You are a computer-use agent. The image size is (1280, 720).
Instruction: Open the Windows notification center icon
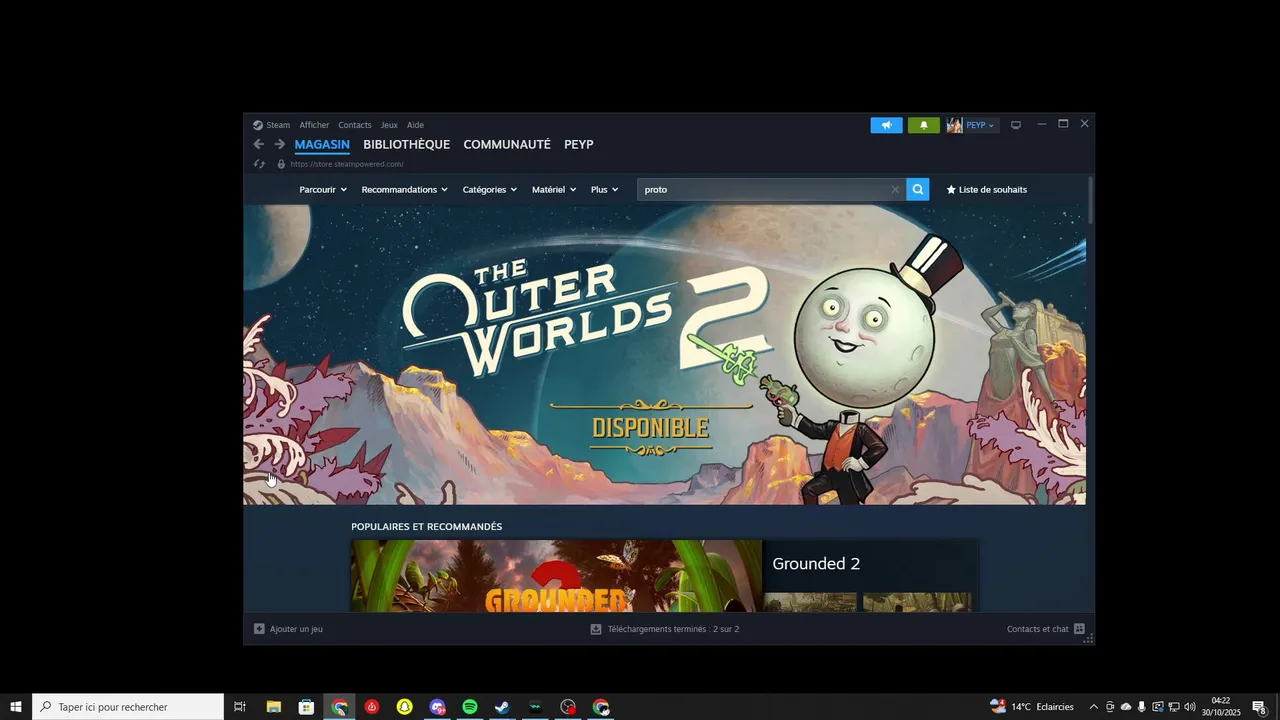(x=1260, y=707)
